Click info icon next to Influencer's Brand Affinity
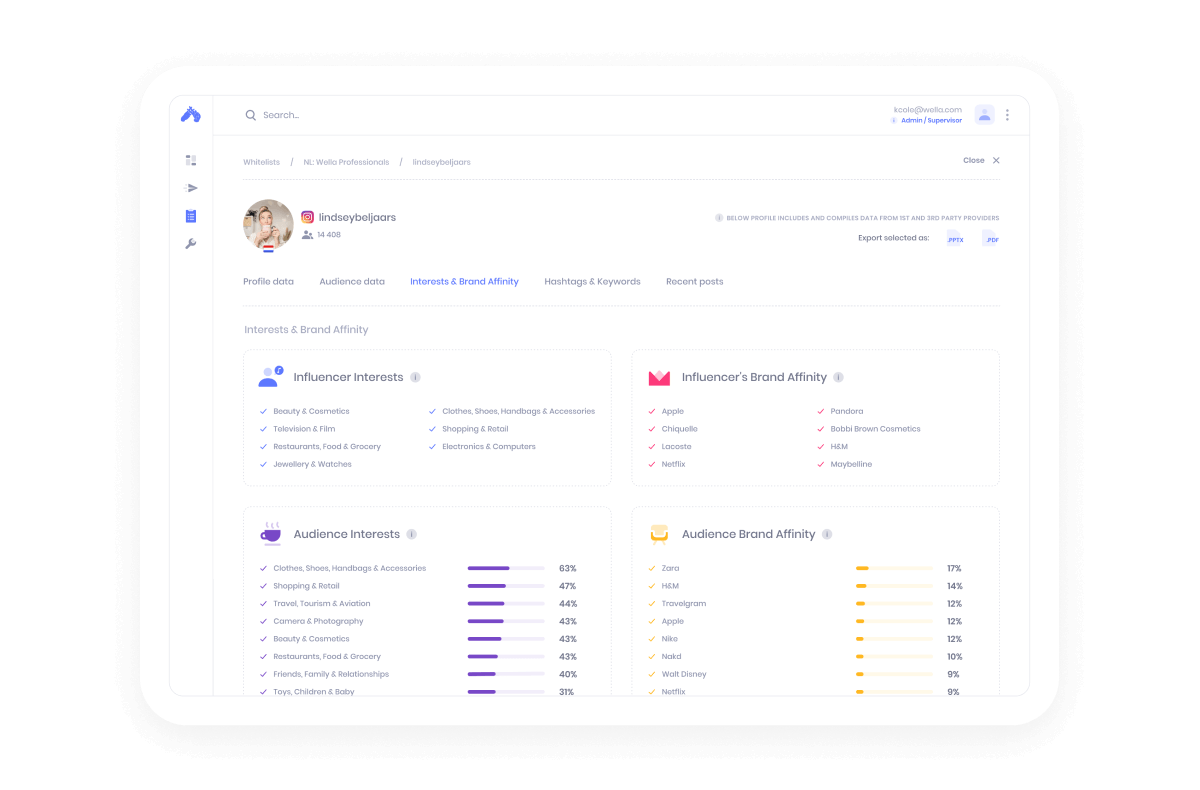This screenshot has width=1200, height=790. pos(838,377)
